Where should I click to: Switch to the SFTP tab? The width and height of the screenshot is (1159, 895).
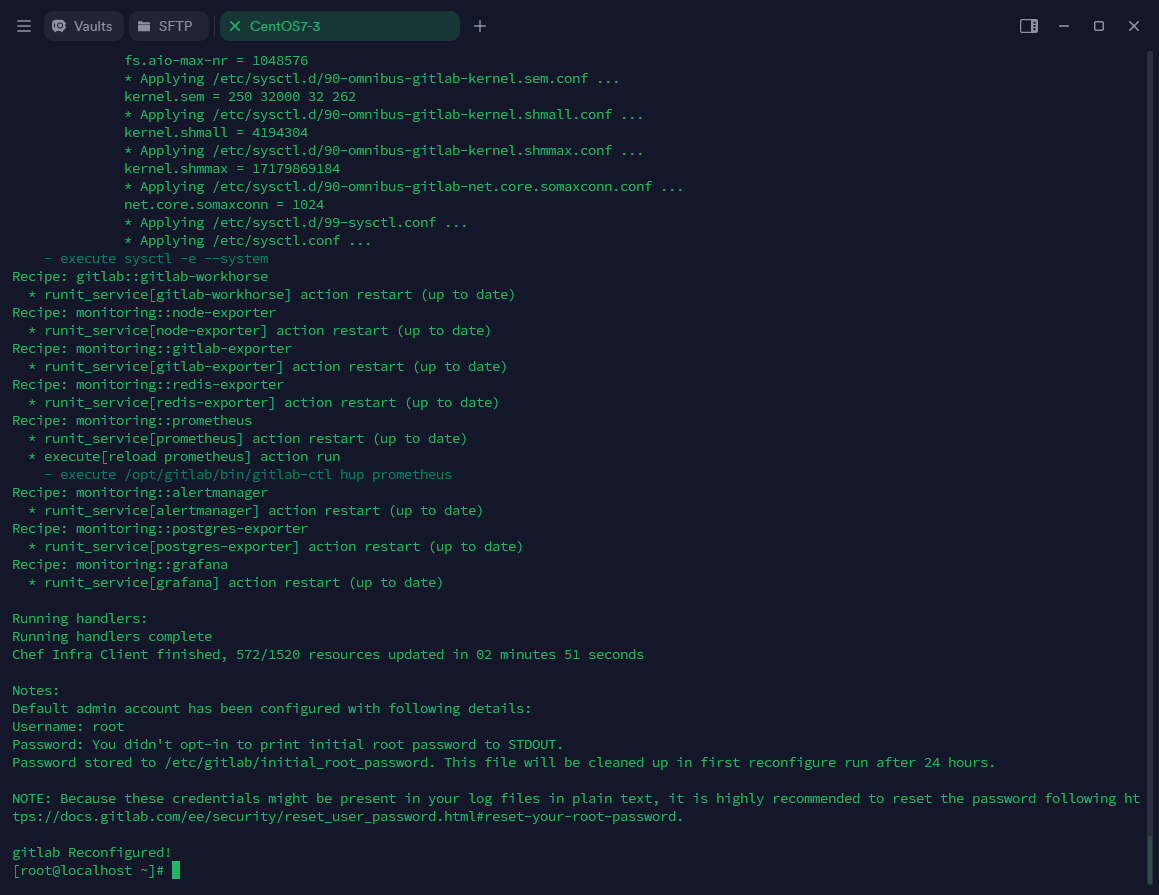169,26
